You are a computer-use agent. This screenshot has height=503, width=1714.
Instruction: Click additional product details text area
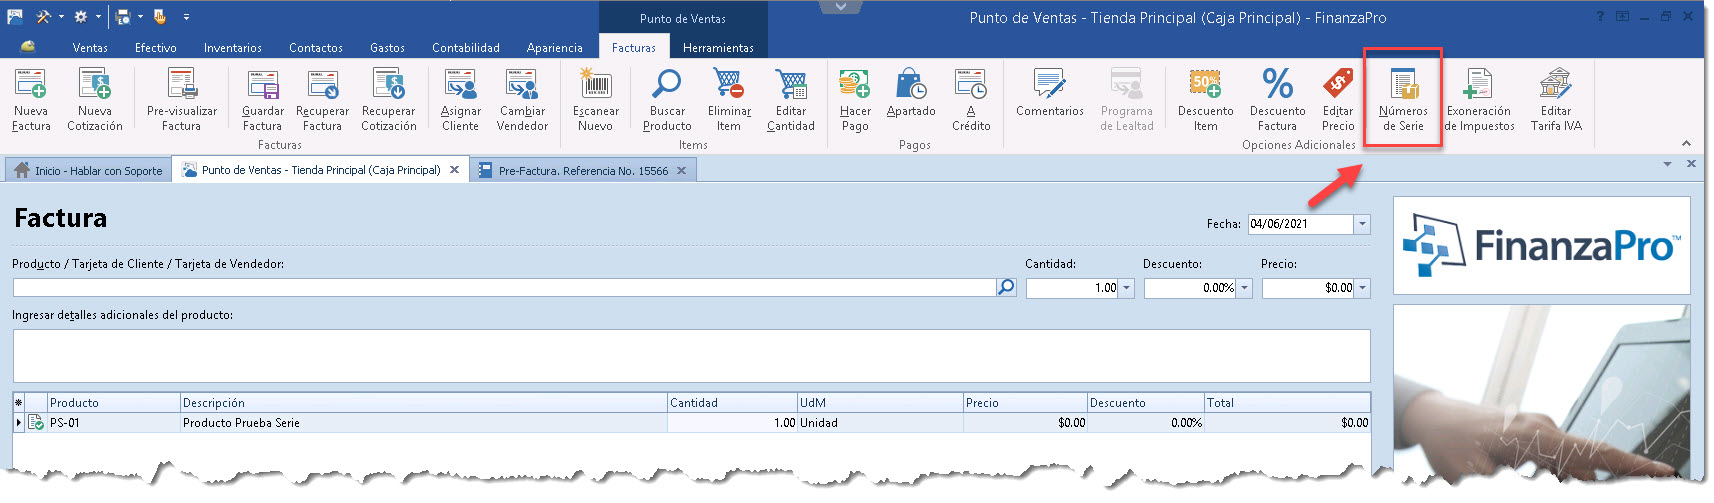[691, 355]
